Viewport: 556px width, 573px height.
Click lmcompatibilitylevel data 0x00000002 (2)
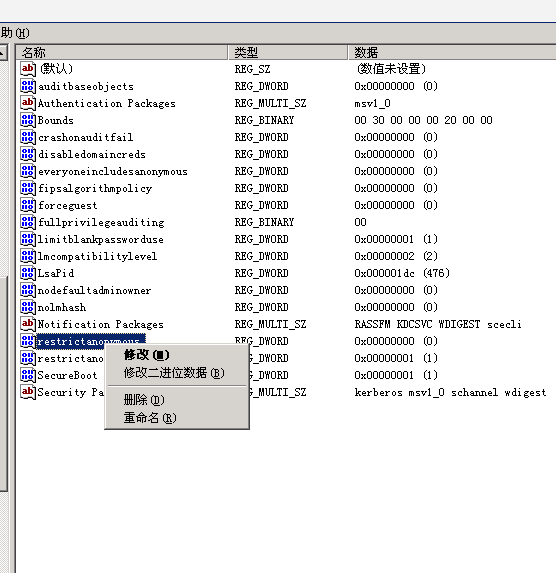click(x=396, y=256)
